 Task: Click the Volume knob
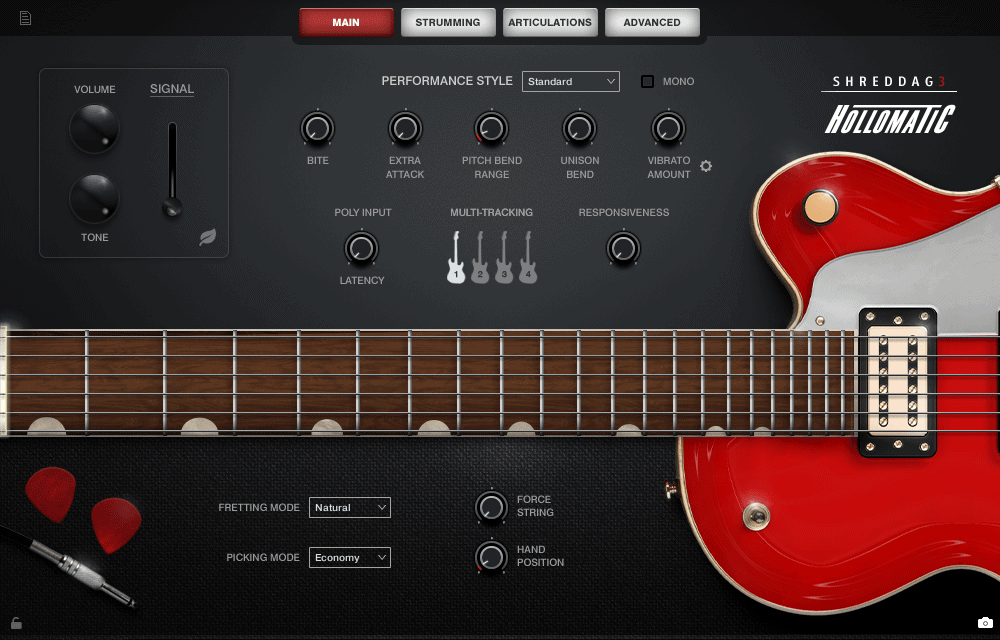click(94, 128)
